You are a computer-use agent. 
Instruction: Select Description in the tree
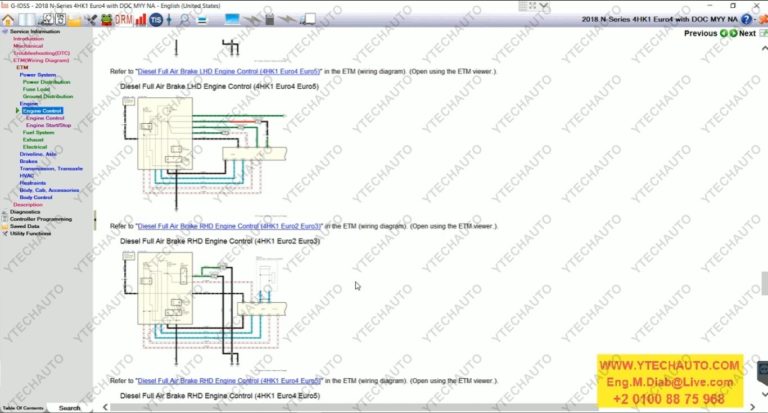28,204
